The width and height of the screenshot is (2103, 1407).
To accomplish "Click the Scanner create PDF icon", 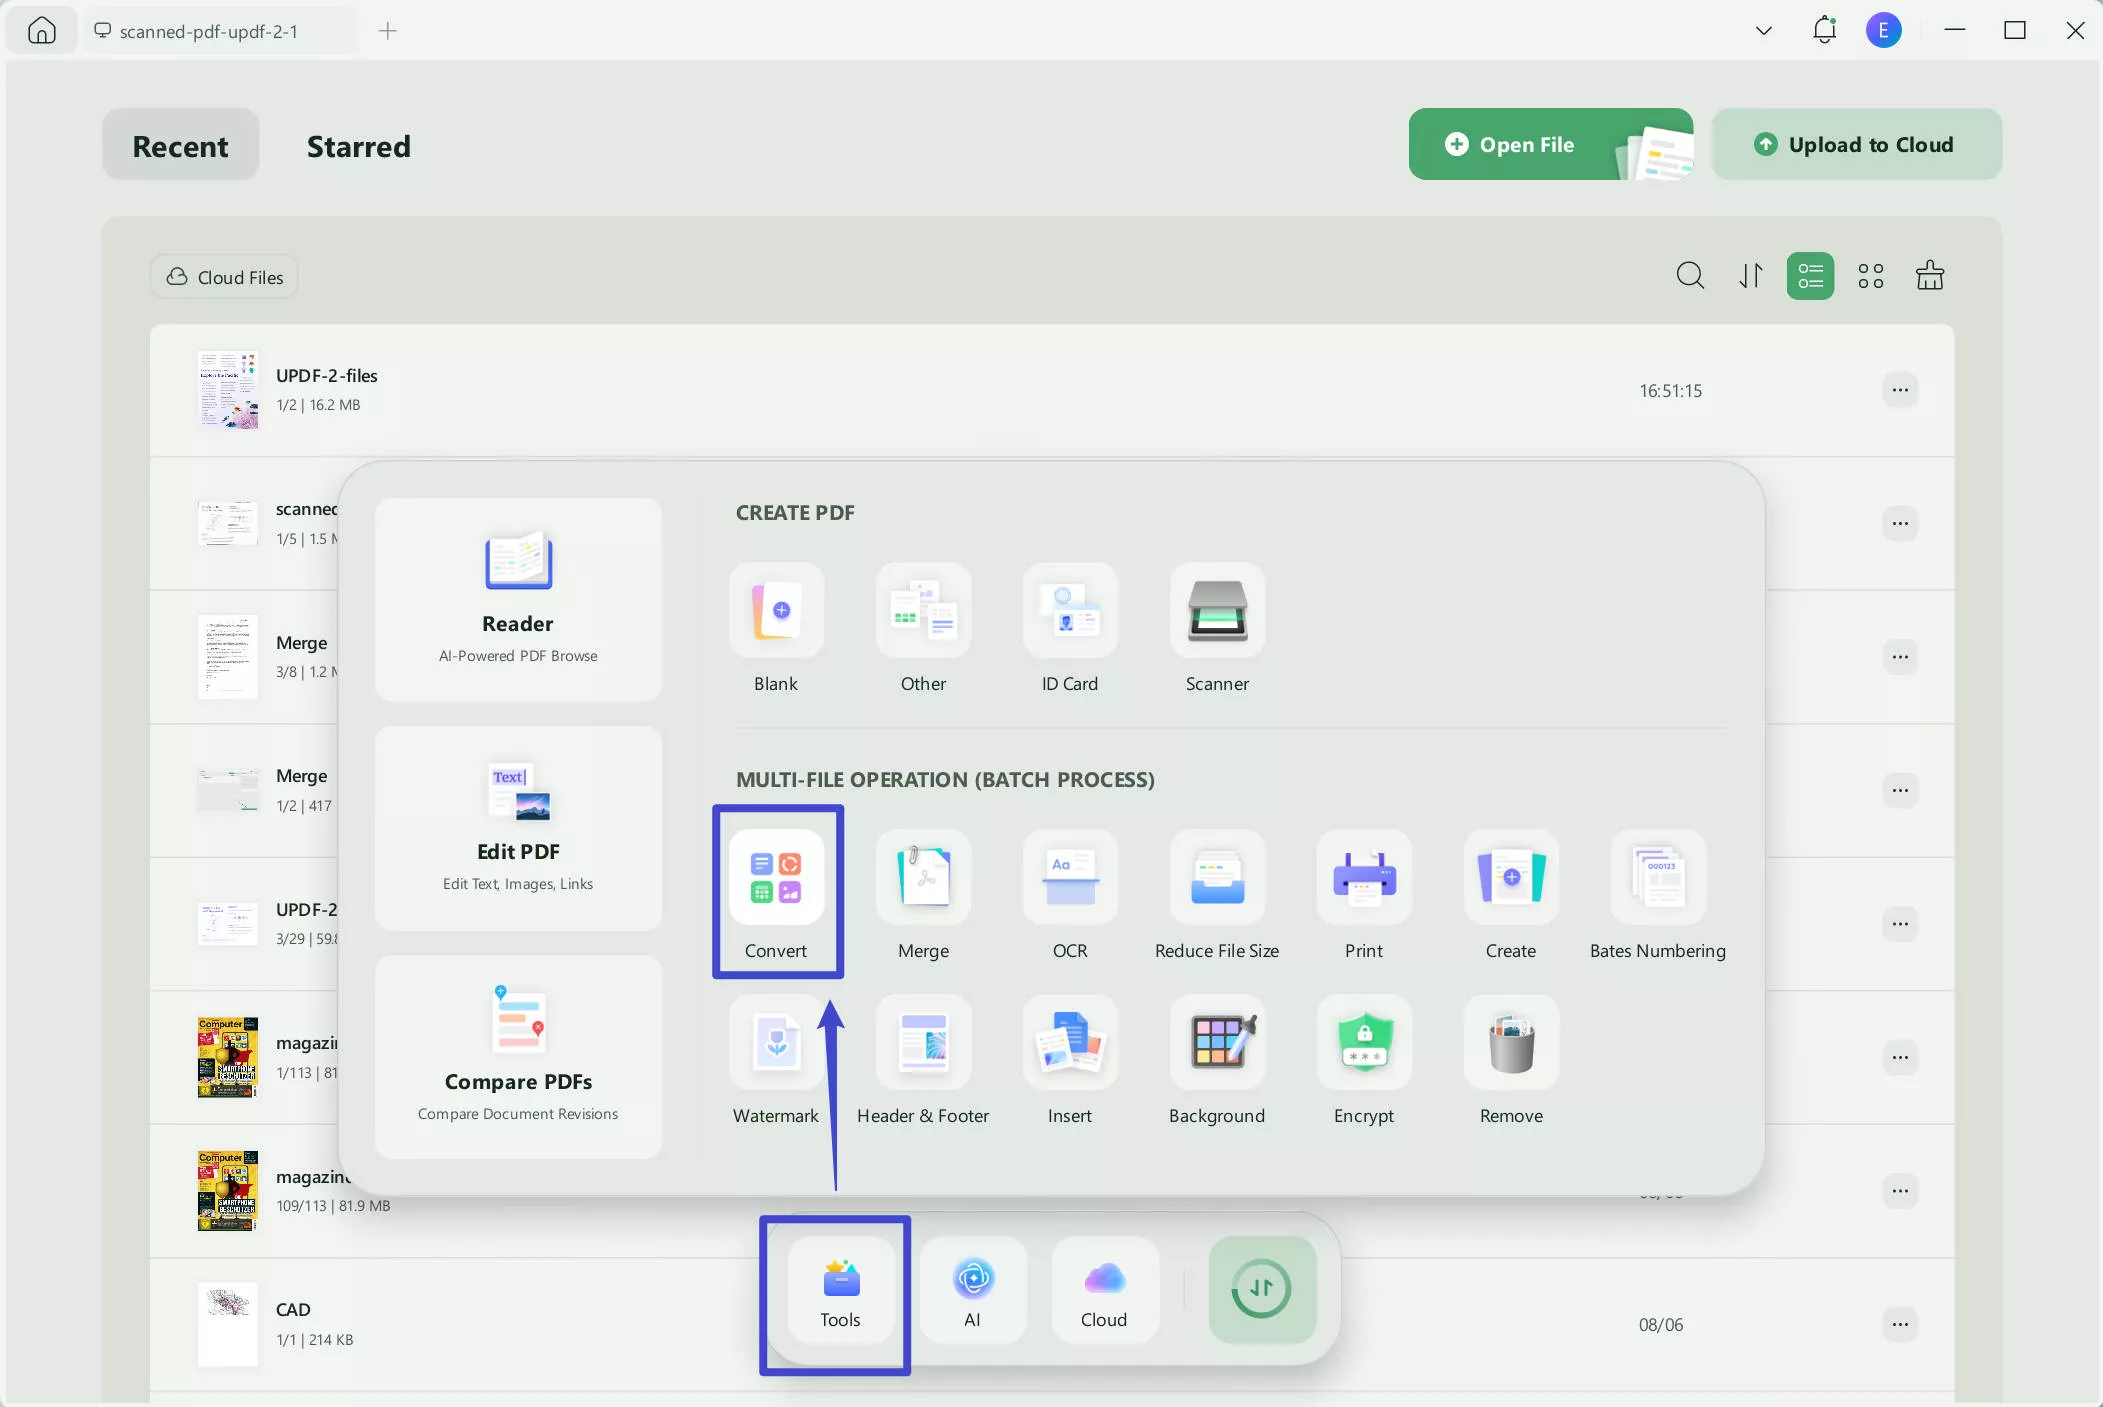I will click(1216, 610).
